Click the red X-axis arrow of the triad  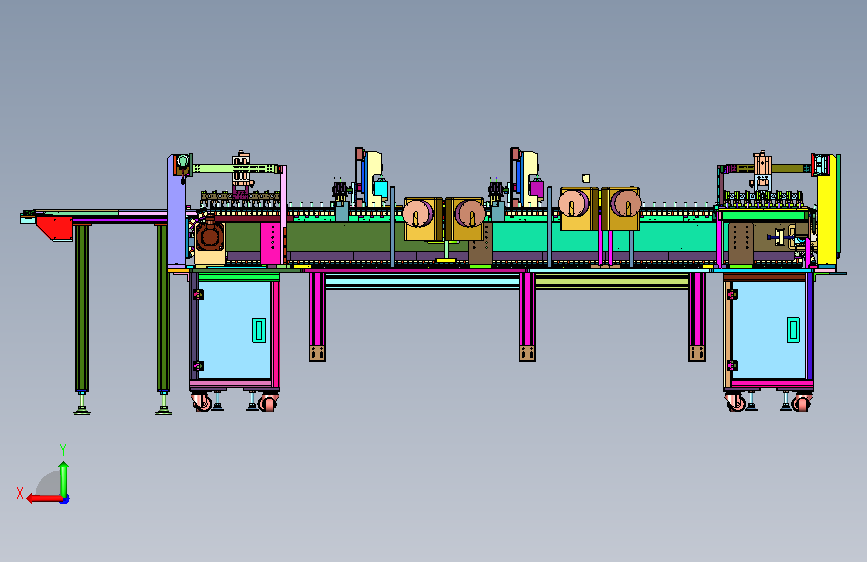click(x=44, y=499)
